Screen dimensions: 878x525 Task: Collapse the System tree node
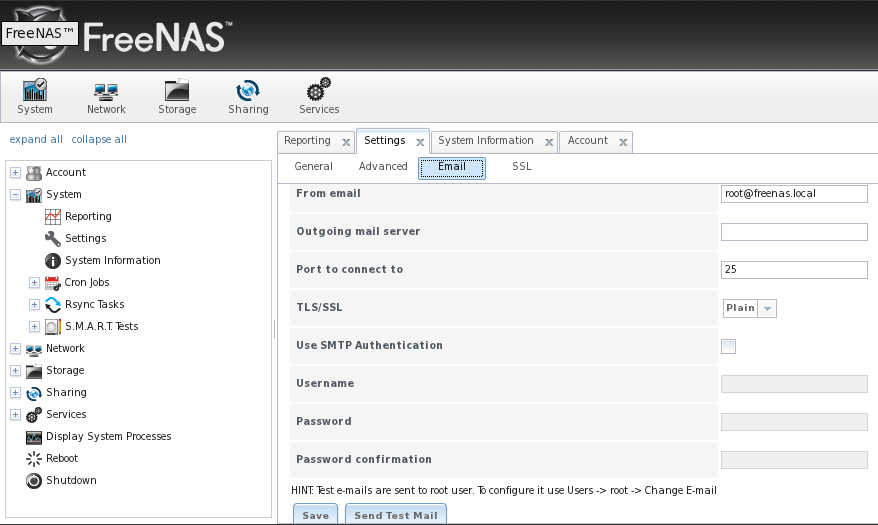tap(15, 195)
